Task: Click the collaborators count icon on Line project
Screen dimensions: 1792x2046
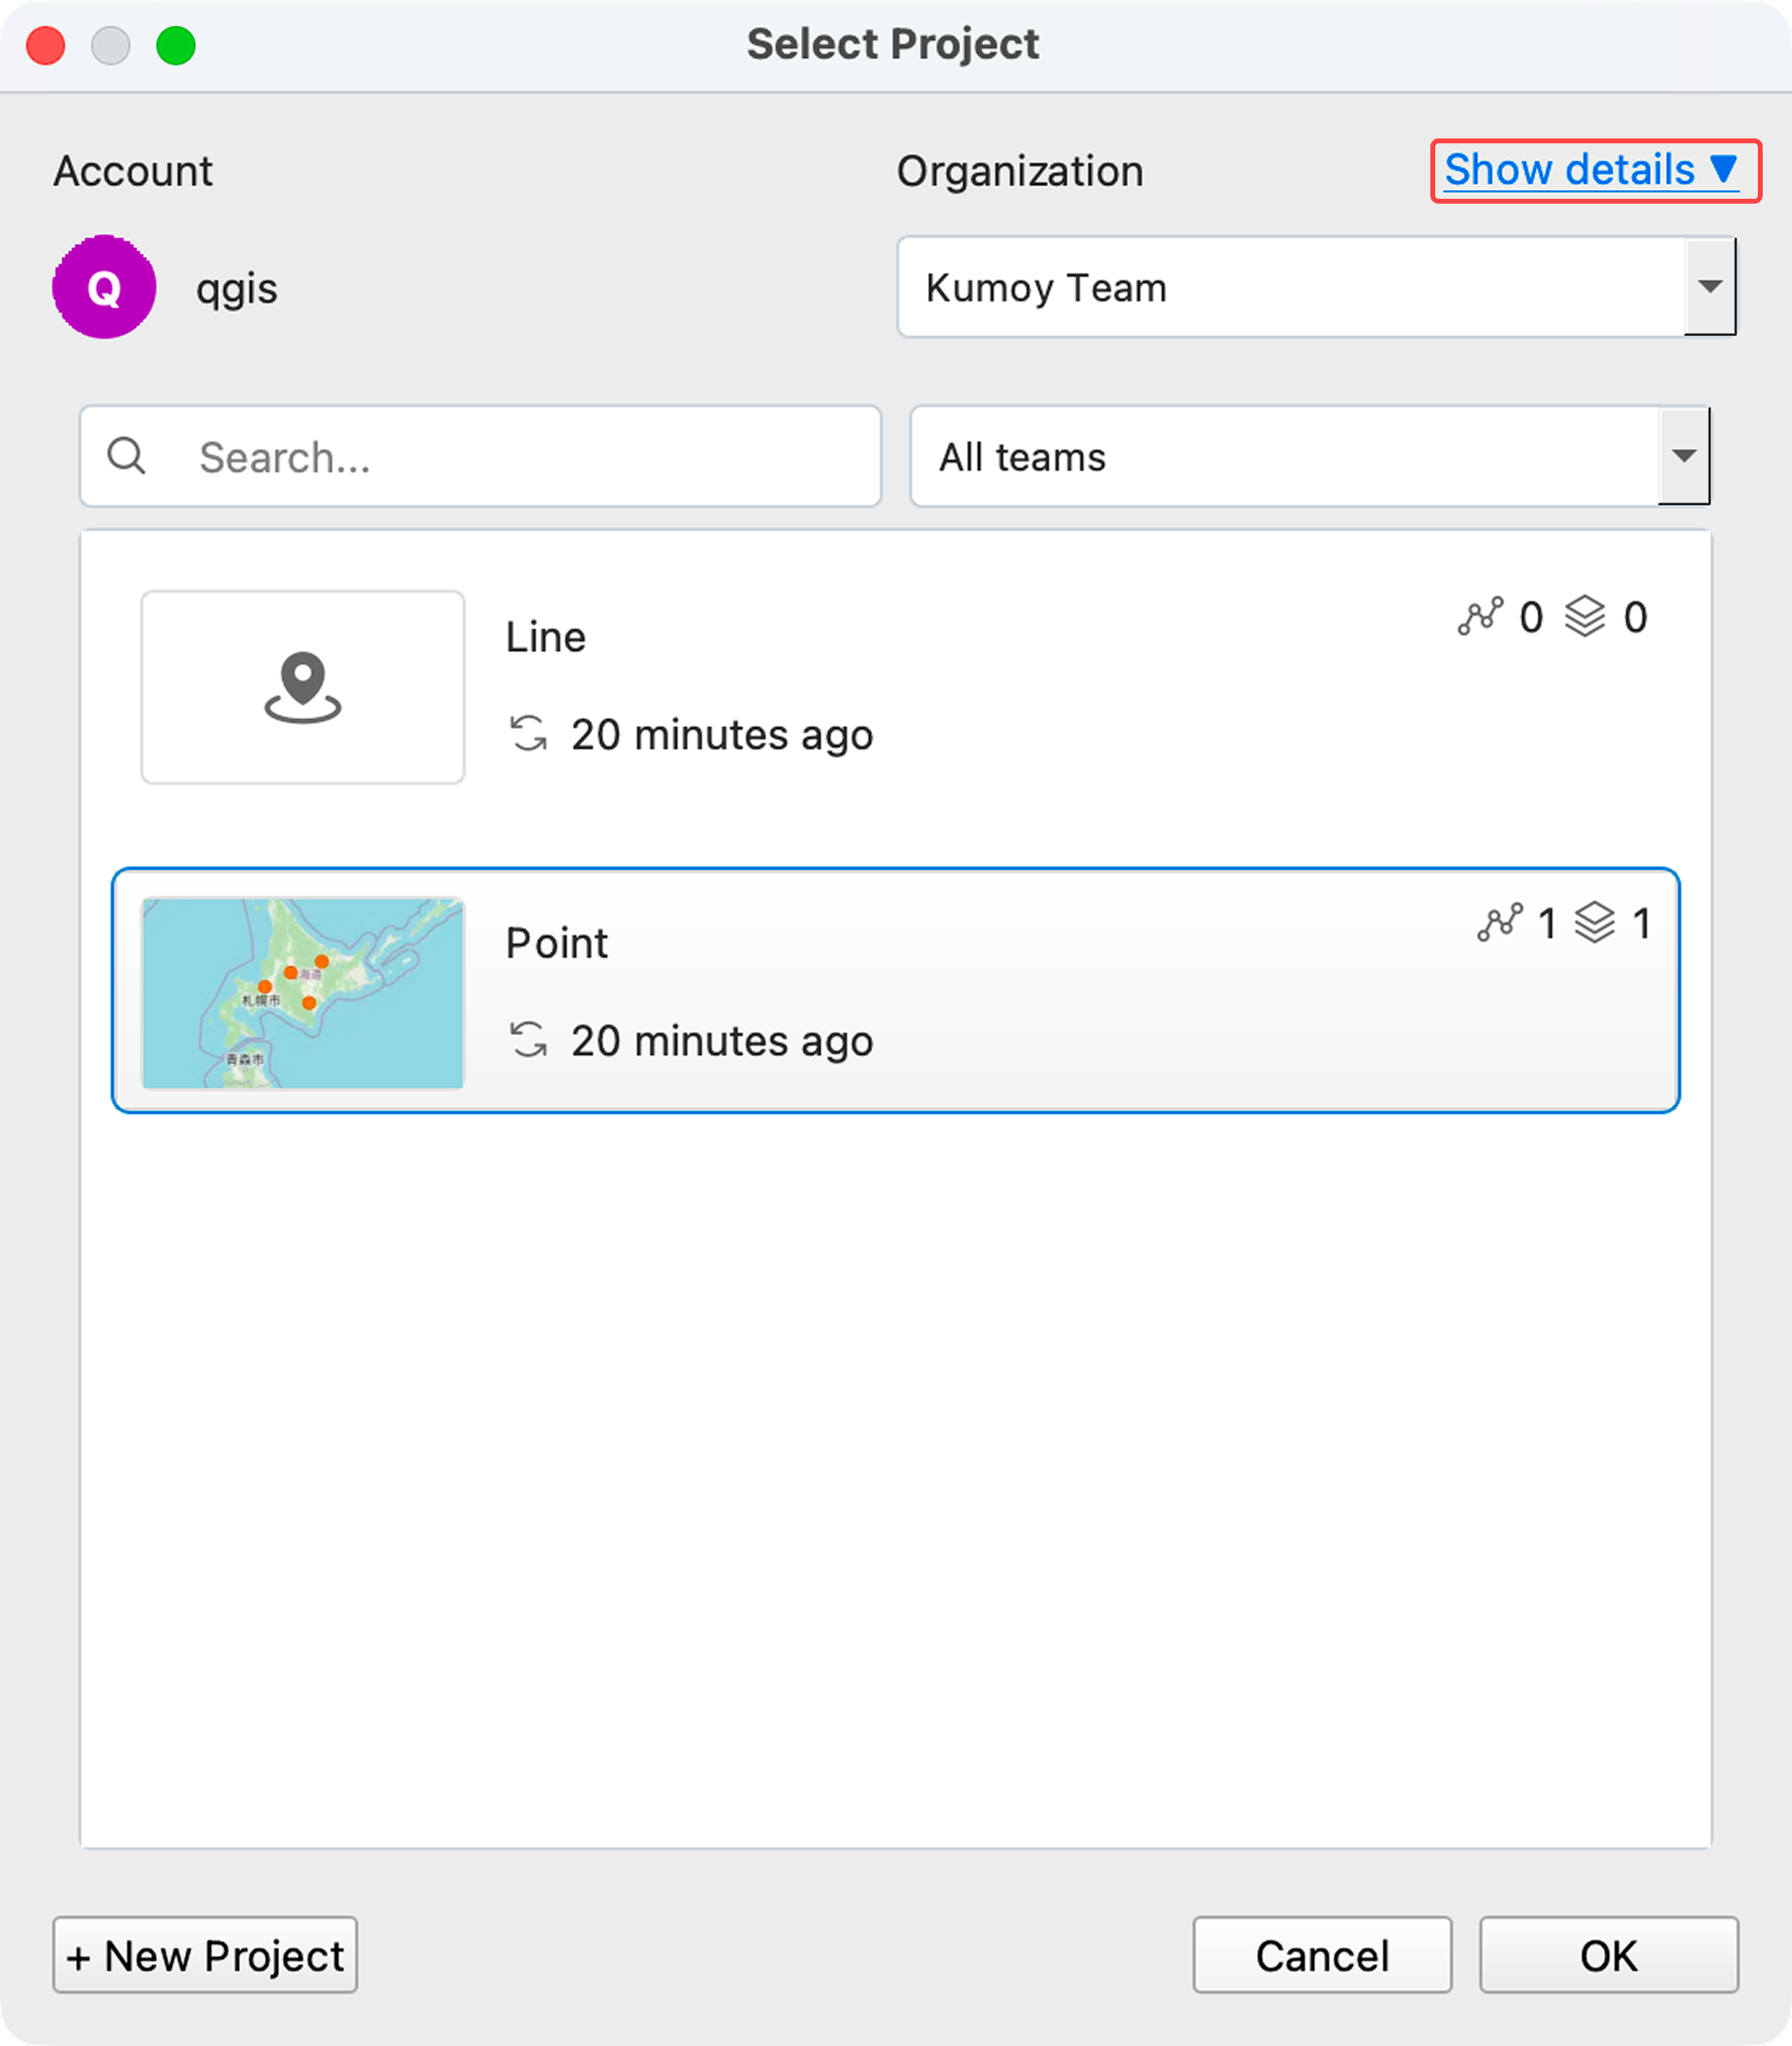Action: coord(1480,617)
